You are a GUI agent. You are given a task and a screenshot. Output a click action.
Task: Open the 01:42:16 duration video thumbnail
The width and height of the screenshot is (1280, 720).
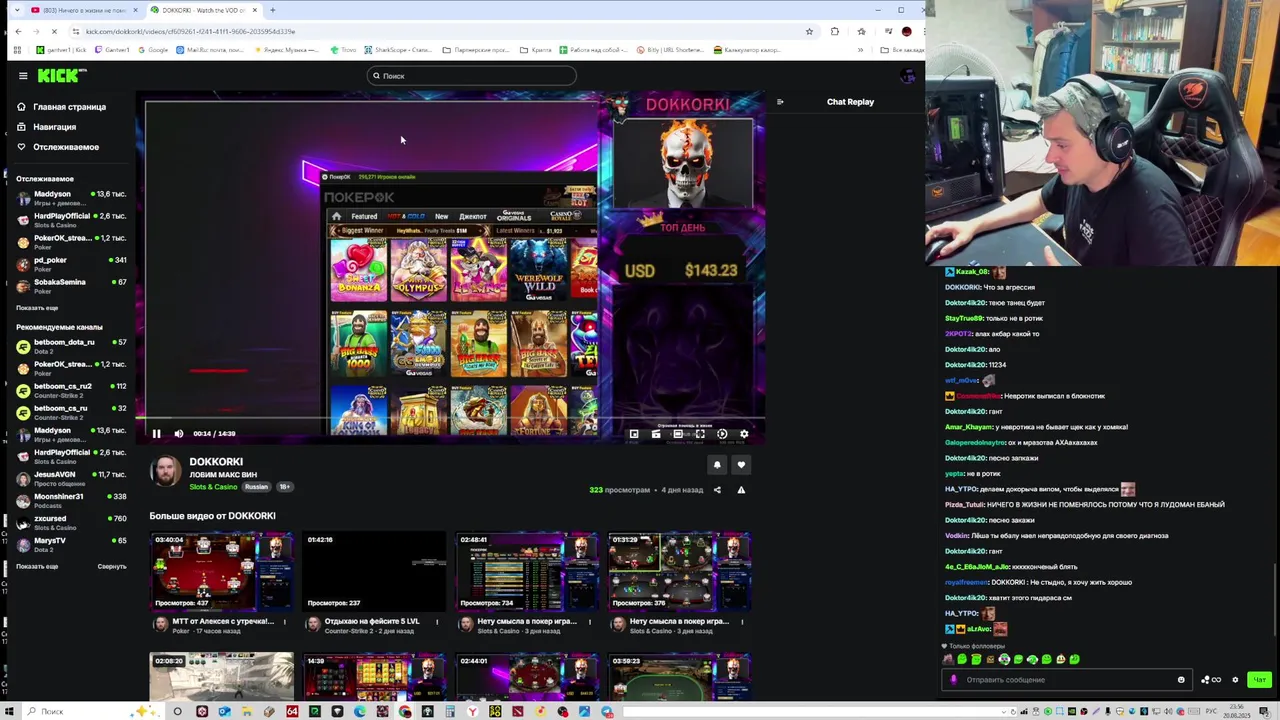[374, 572]
